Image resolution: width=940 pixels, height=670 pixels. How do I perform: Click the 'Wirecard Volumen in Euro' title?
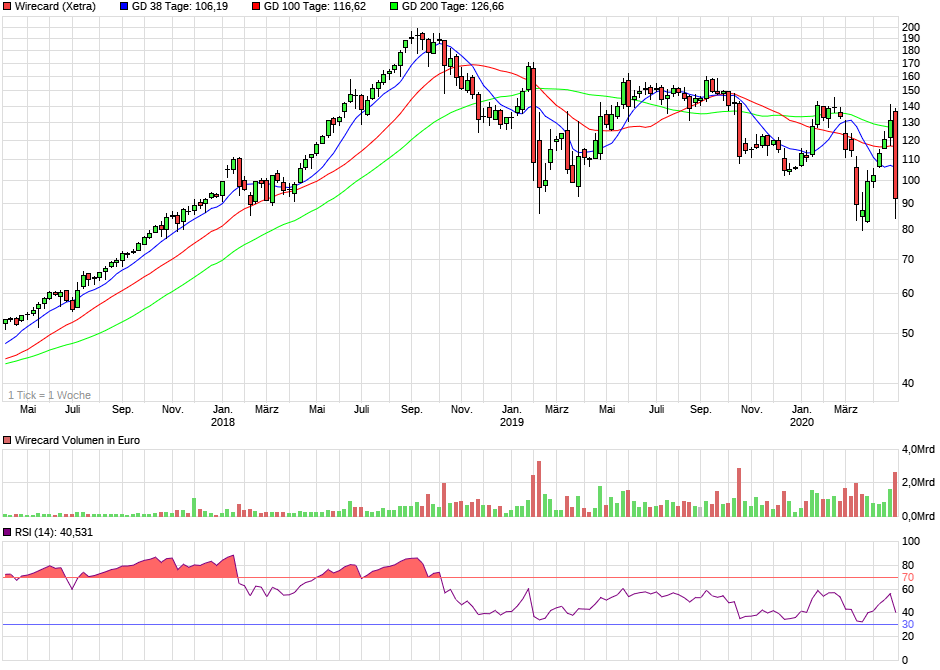77,440
